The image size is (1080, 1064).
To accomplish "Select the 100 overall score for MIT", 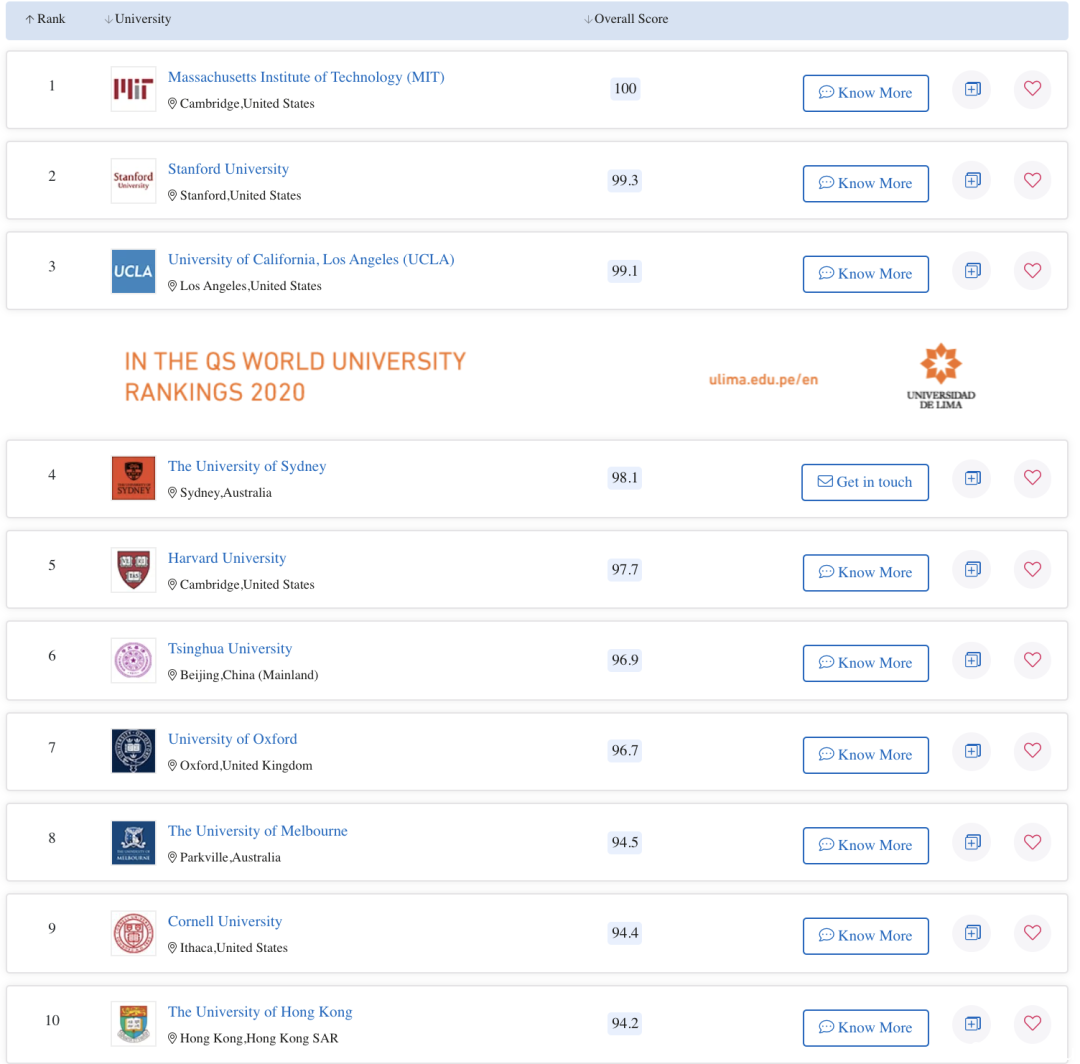I will [x=625, y=89].
